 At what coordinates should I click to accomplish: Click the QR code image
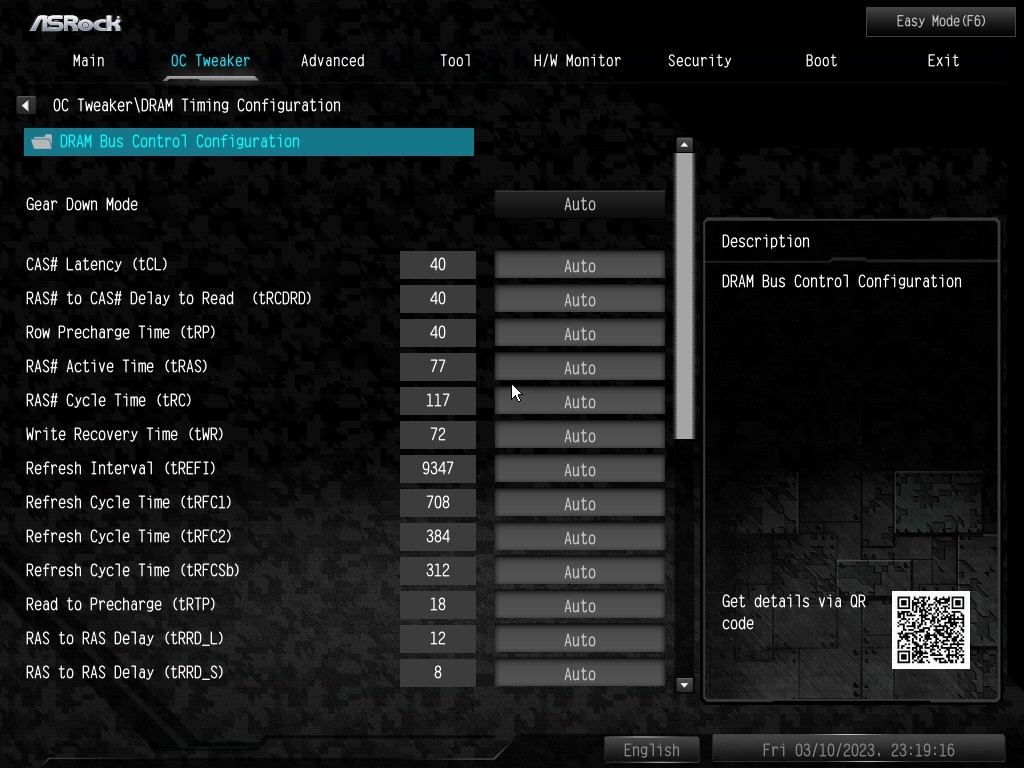point(931,630)
